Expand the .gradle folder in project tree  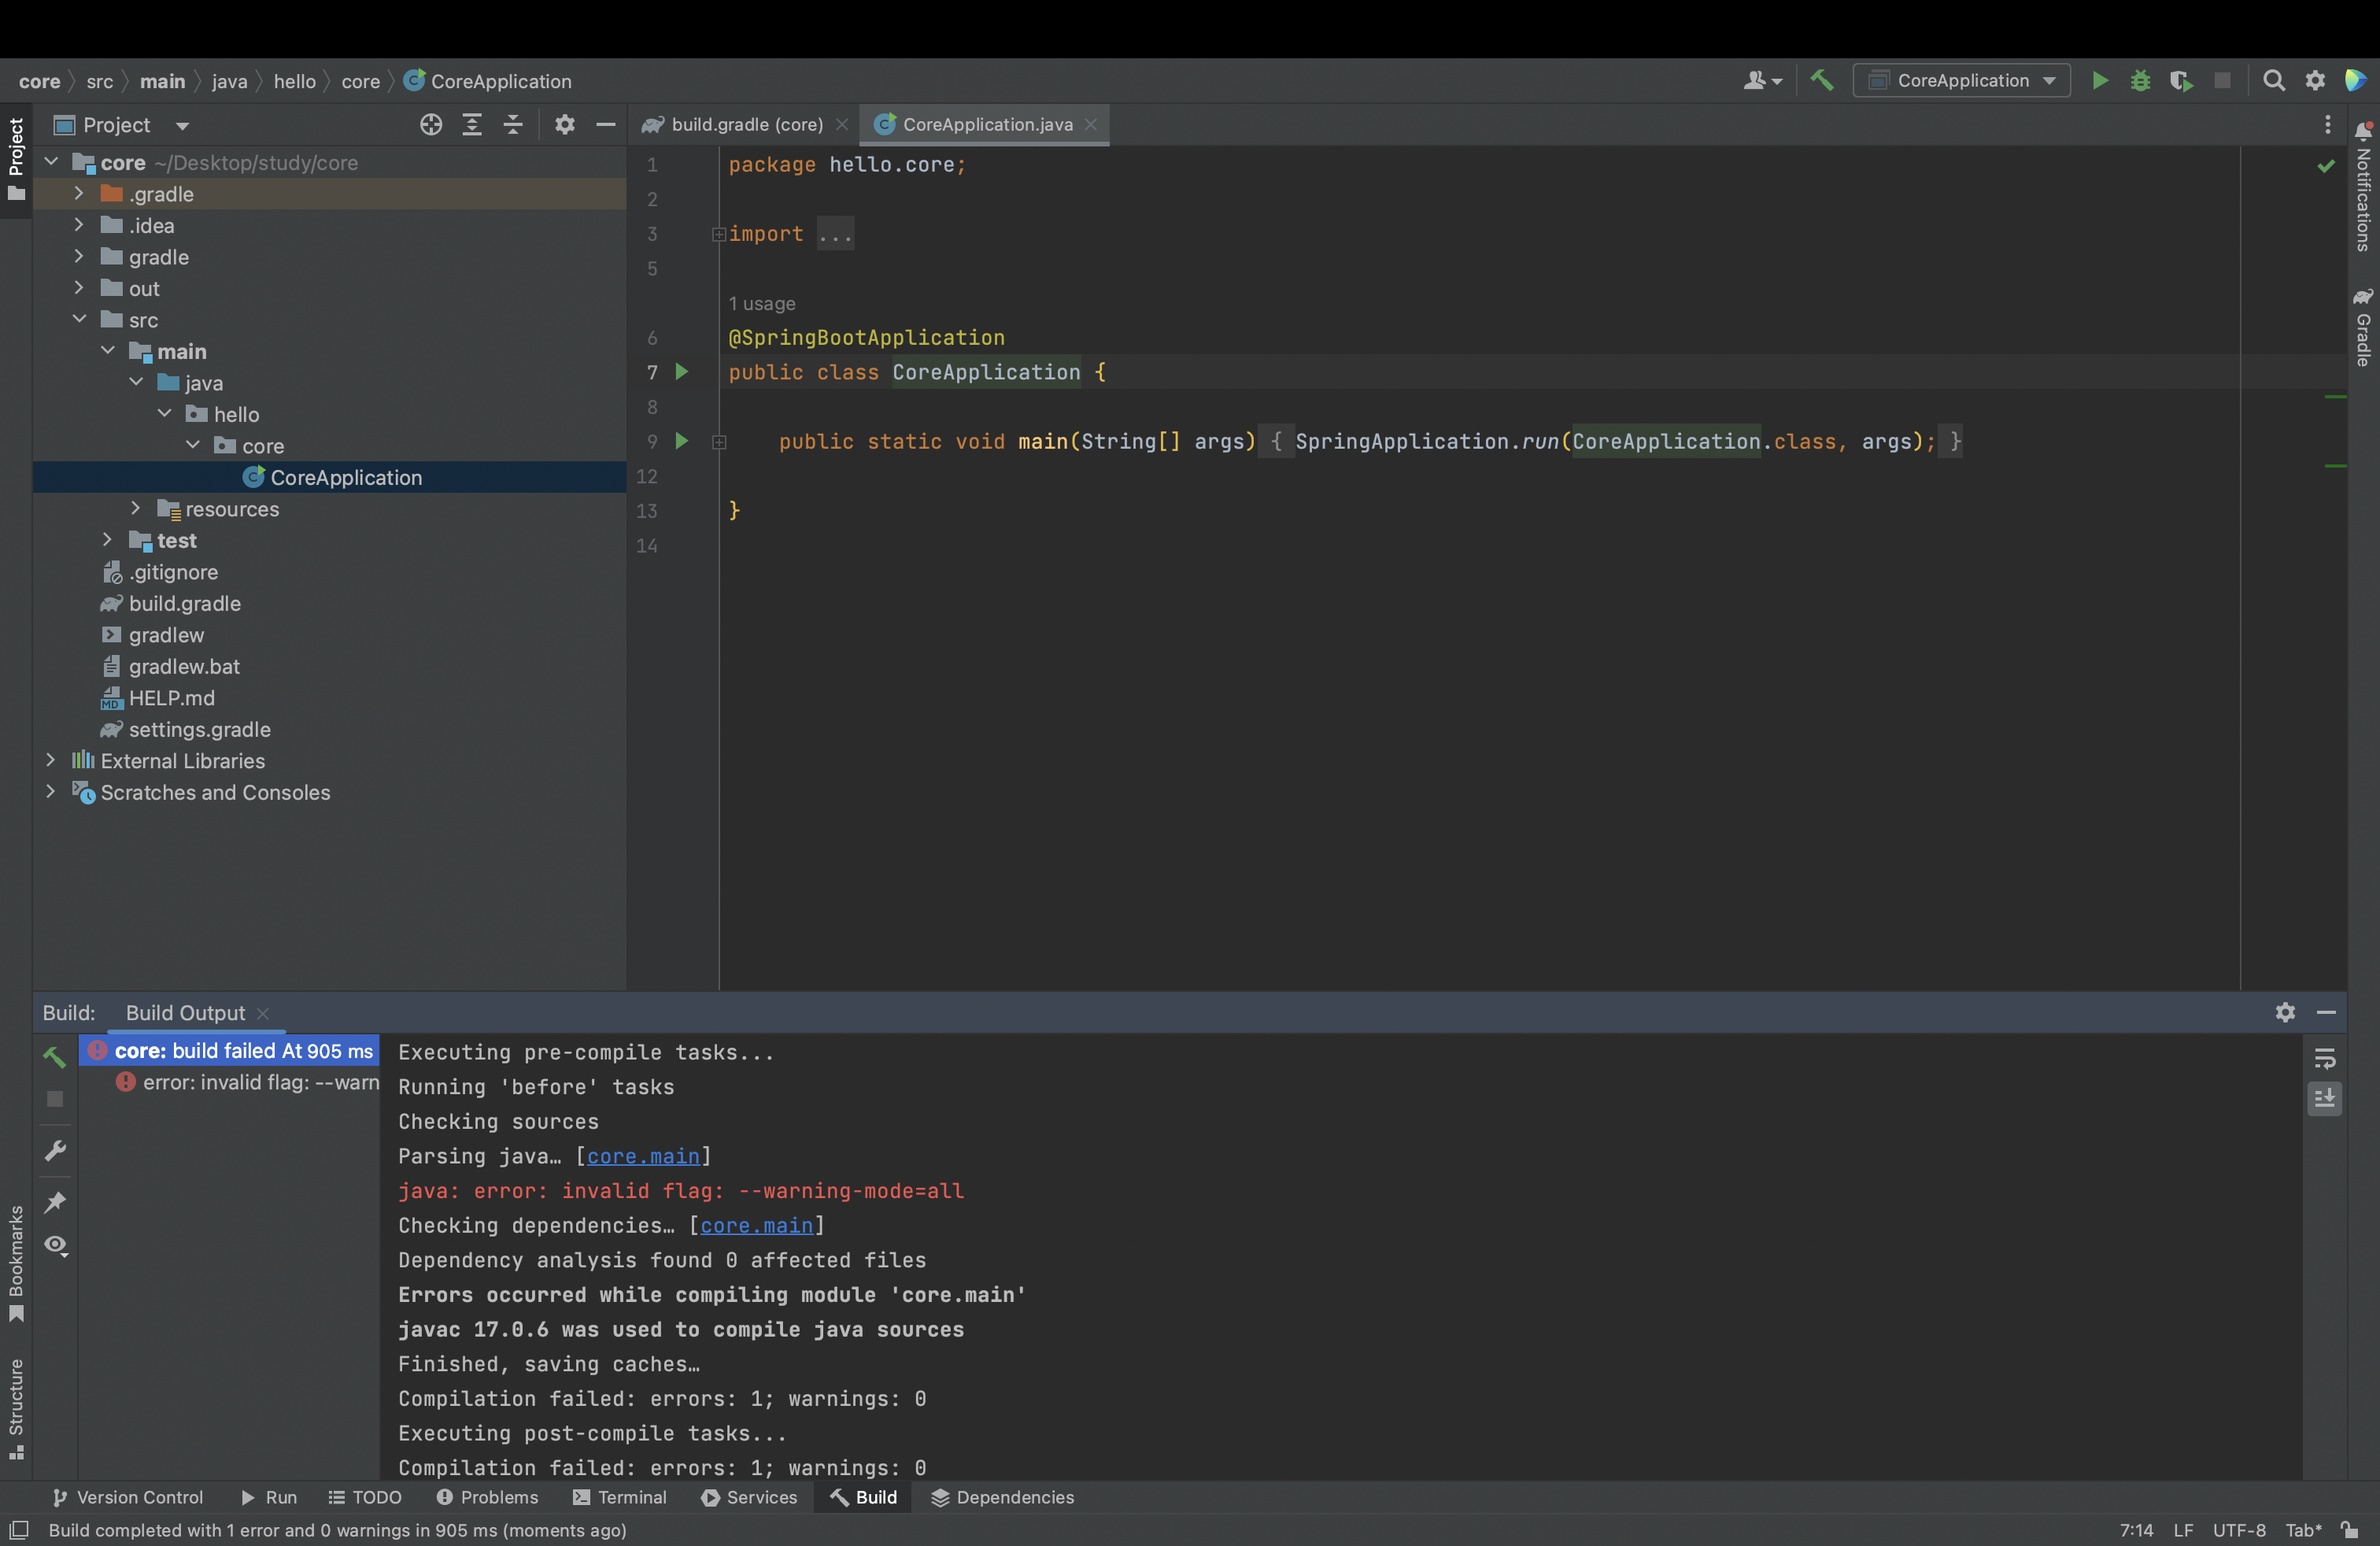[75, 194]
